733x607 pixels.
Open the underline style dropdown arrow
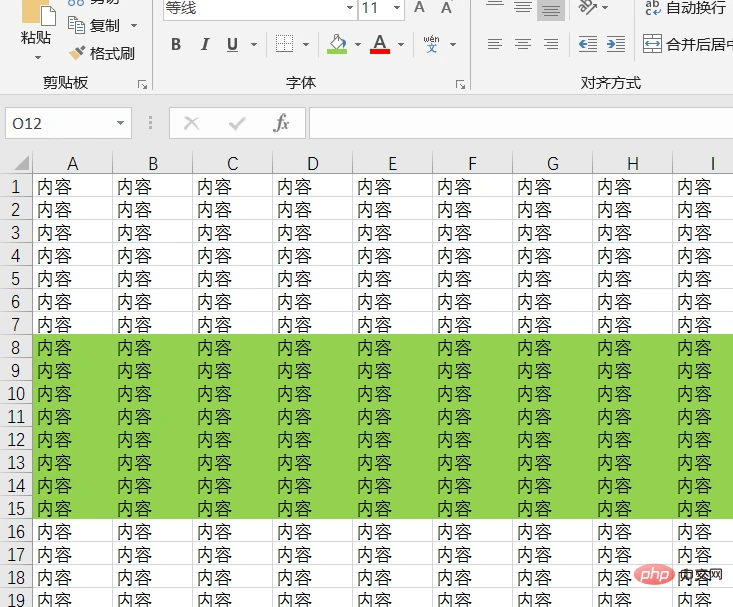pos(254,45)
